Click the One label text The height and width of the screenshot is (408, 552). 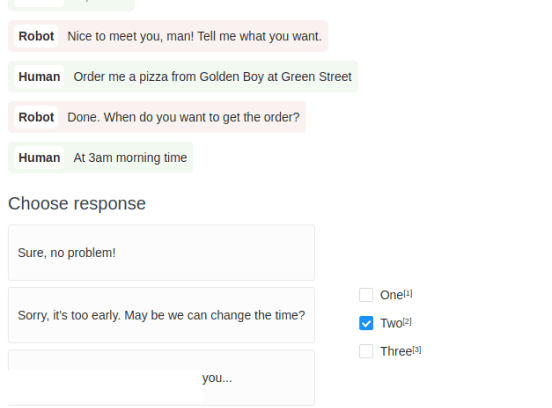coord(391,295)
